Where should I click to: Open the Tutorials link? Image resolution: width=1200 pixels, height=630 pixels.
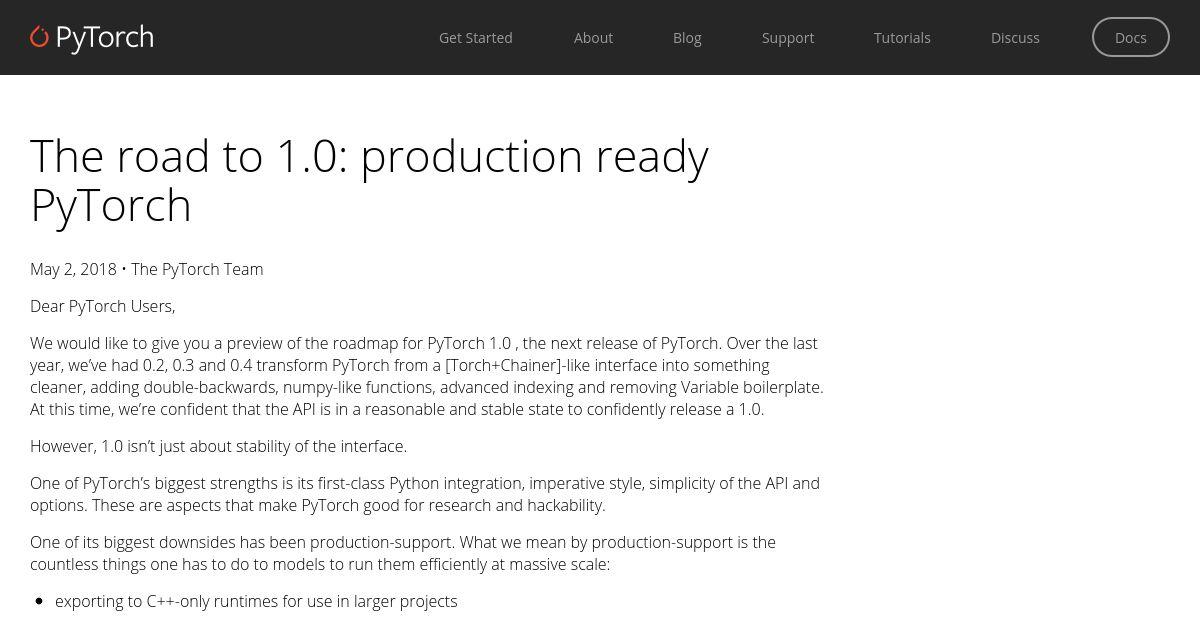click(902, 37)
